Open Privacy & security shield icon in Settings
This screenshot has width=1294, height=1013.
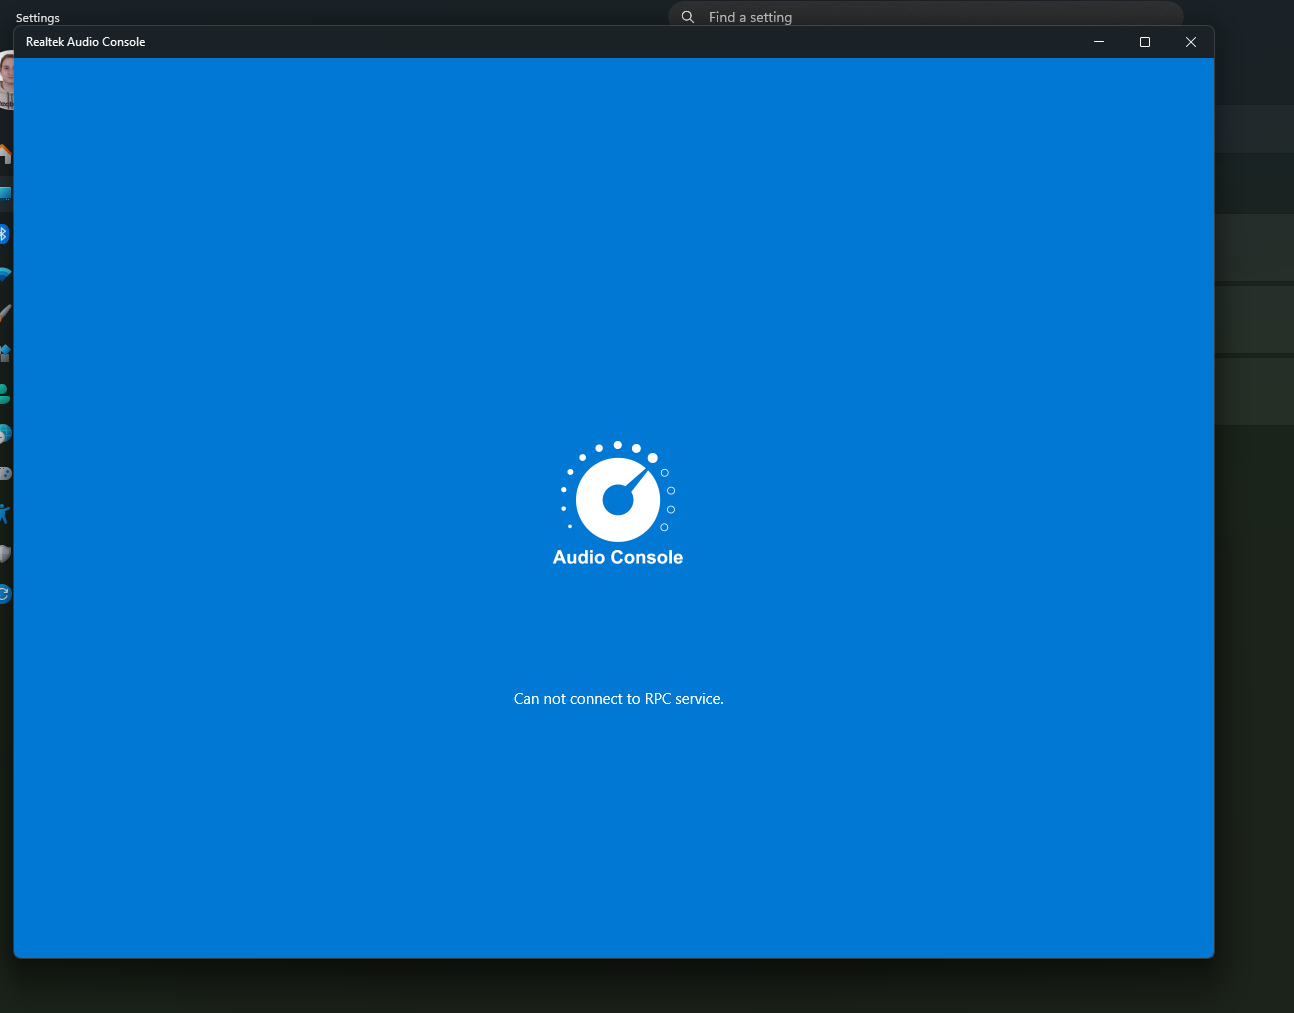pyautogui.click(x=6, y=554)
